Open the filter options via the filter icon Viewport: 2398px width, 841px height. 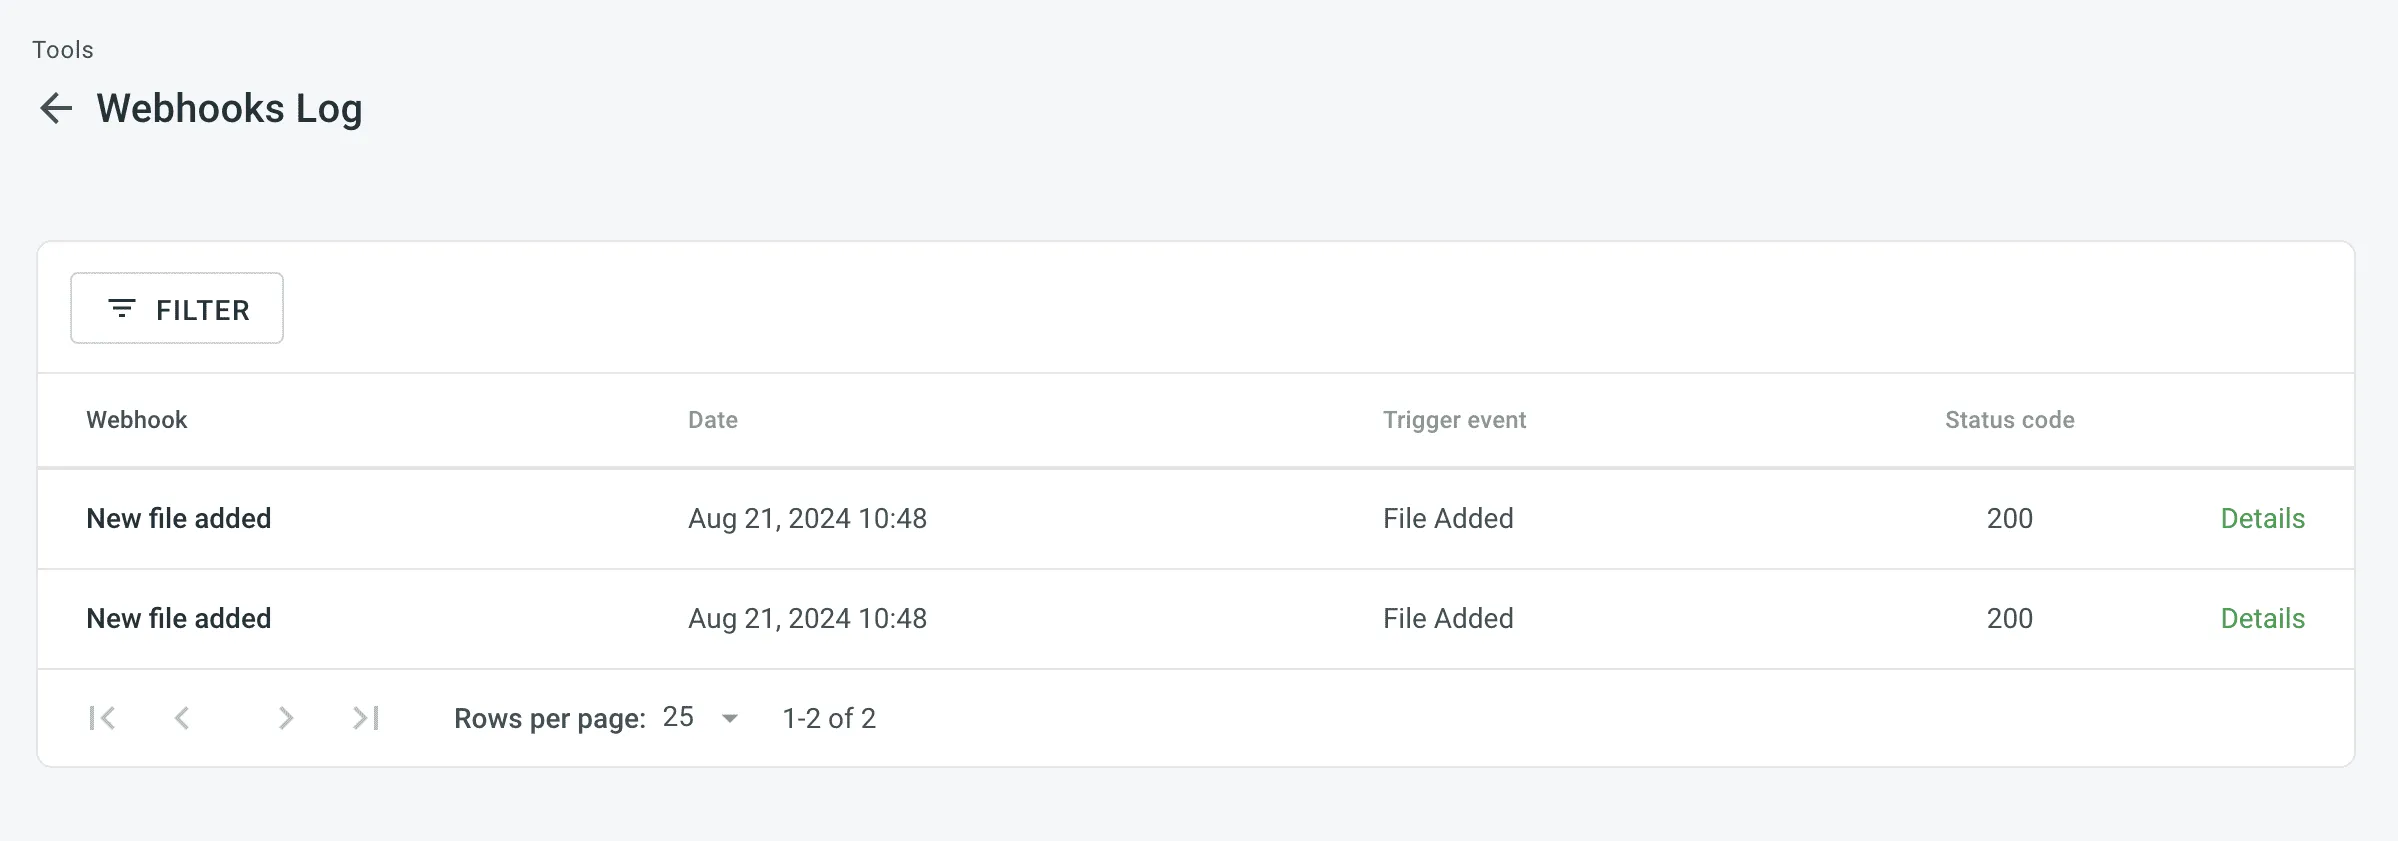[176, 308]
